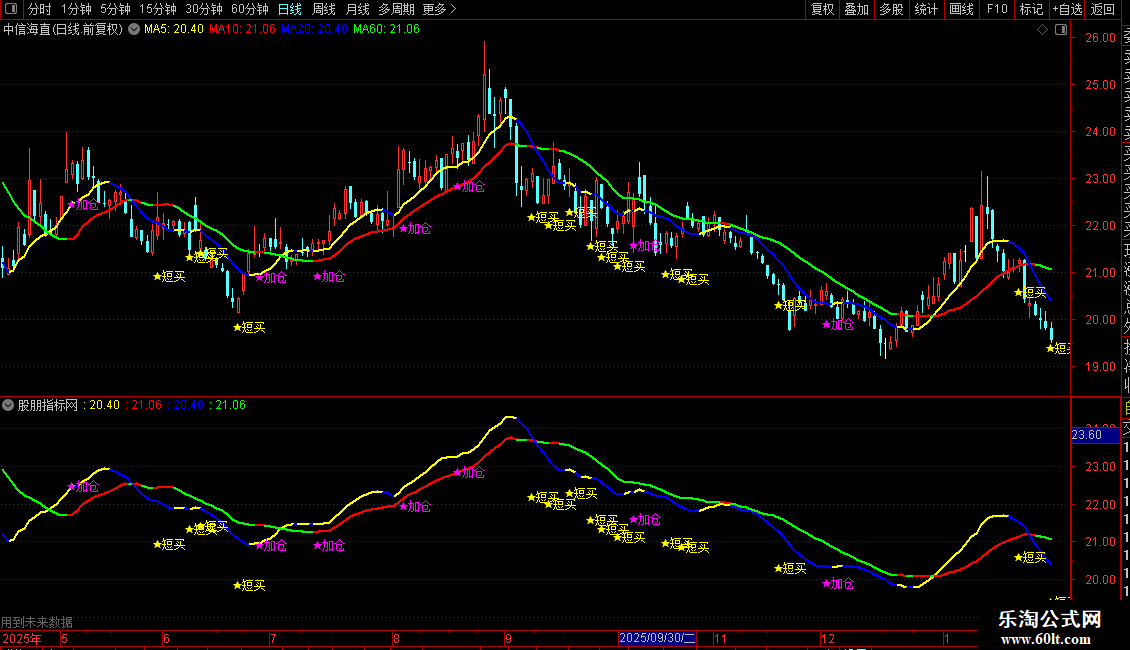Screen dimensions: 1130x650
Task: Click the MA60 green value label
Action: click(x=386, y=30)
